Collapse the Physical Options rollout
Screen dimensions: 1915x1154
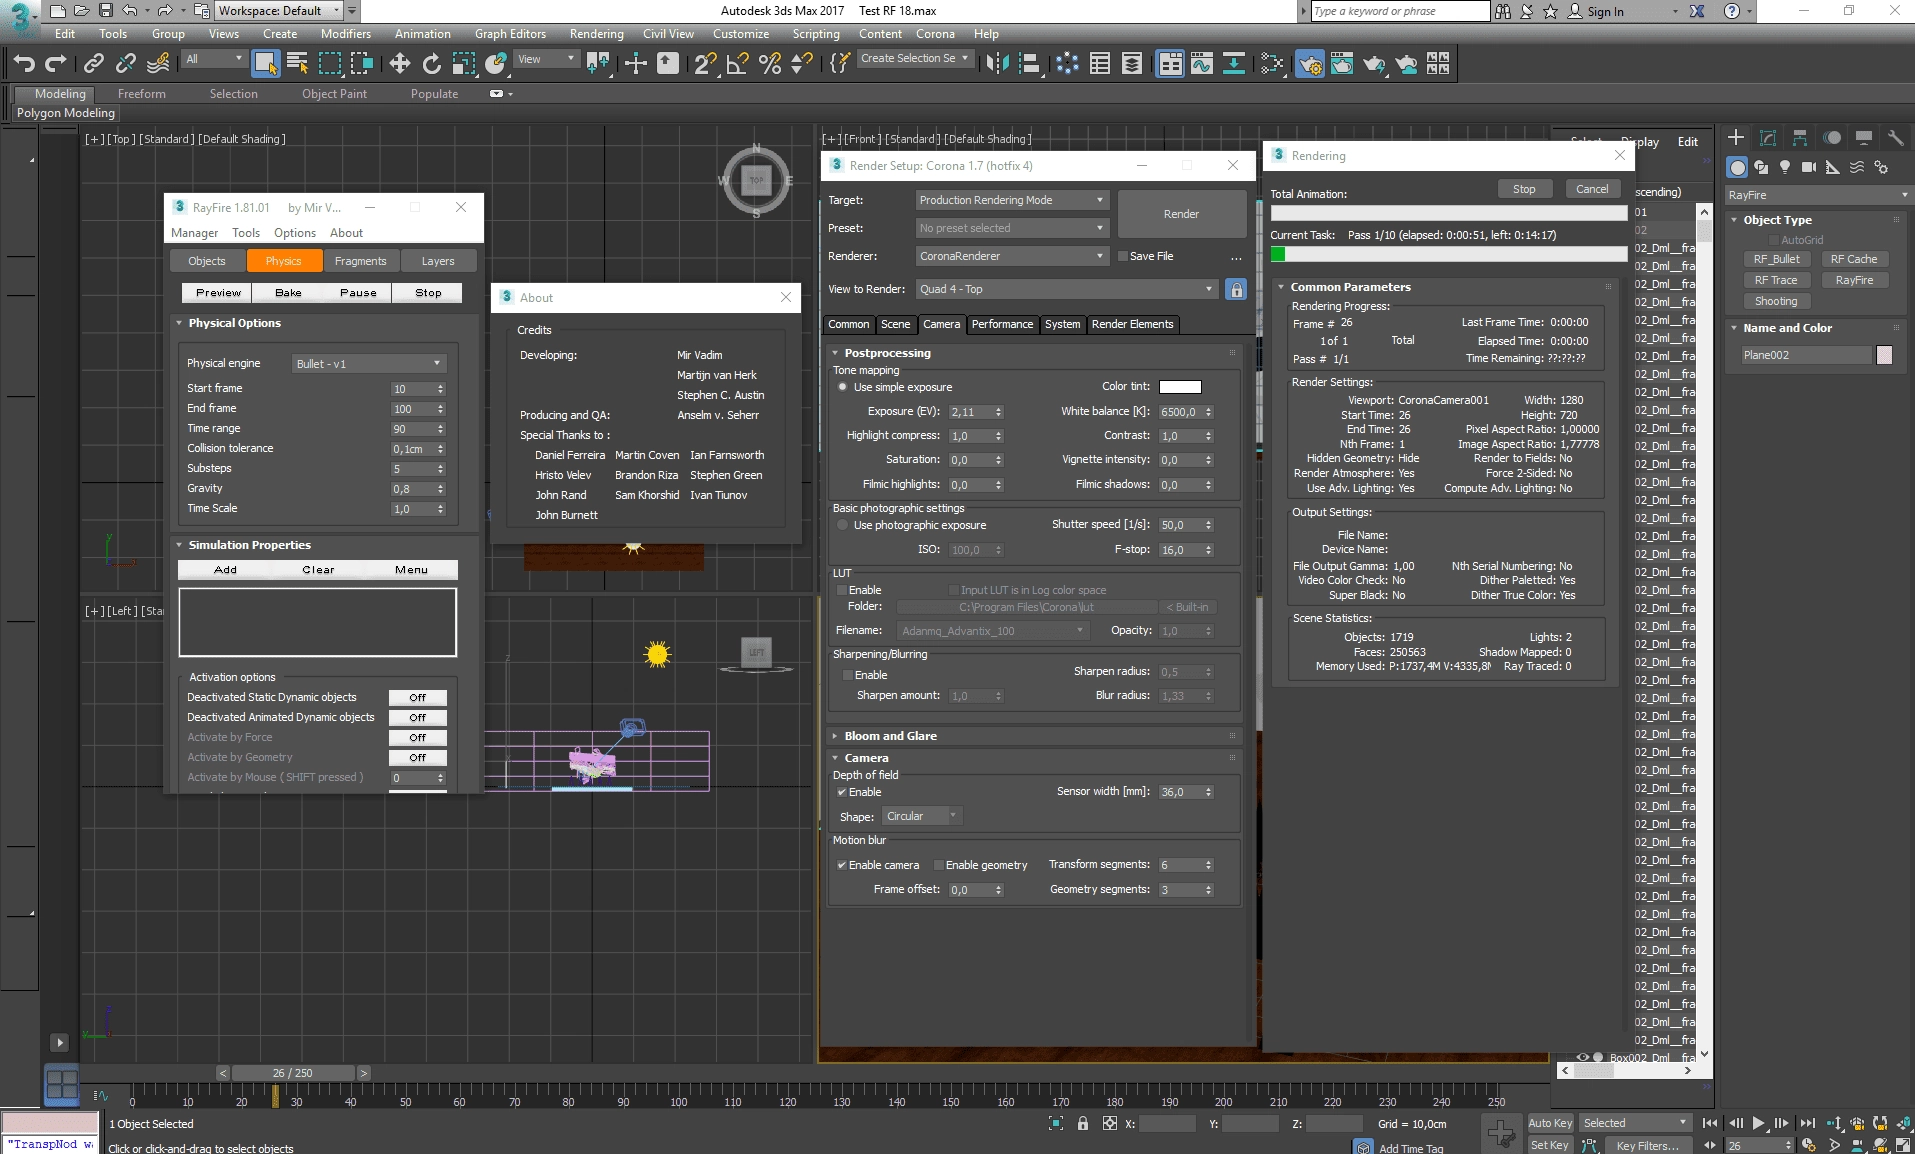[234, 323]
